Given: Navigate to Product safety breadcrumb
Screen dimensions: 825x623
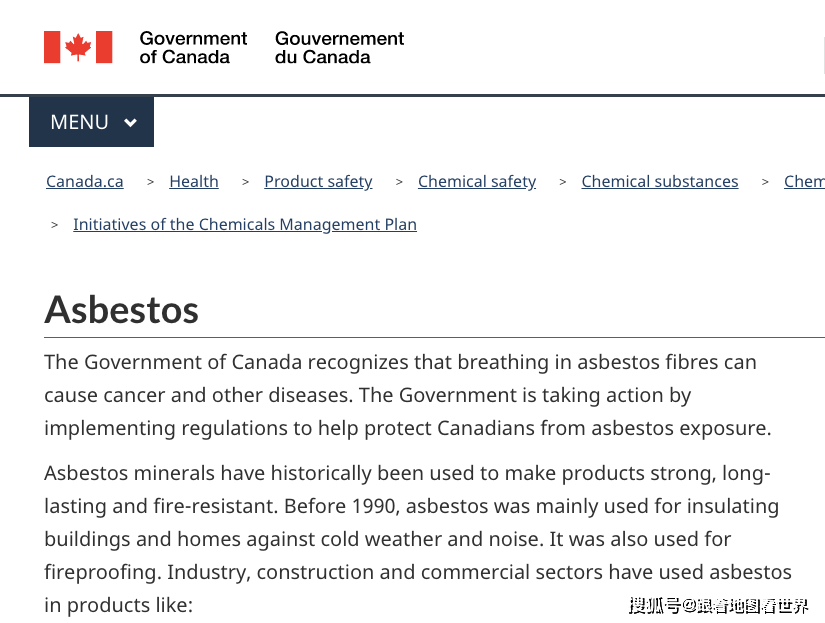Looking at the screenshot, I should [x=318, y=181].
